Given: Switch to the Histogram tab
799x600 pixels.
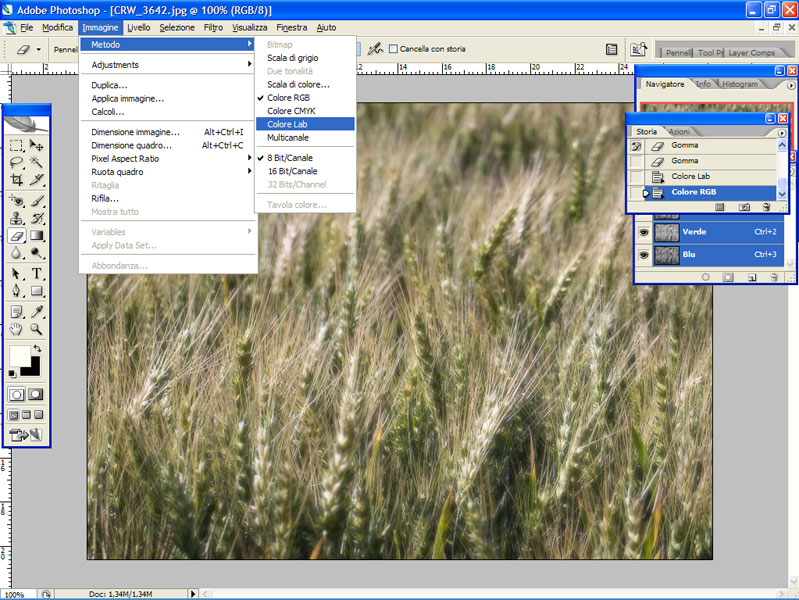Looking at the screenshot, I should [x=739, y=84].
